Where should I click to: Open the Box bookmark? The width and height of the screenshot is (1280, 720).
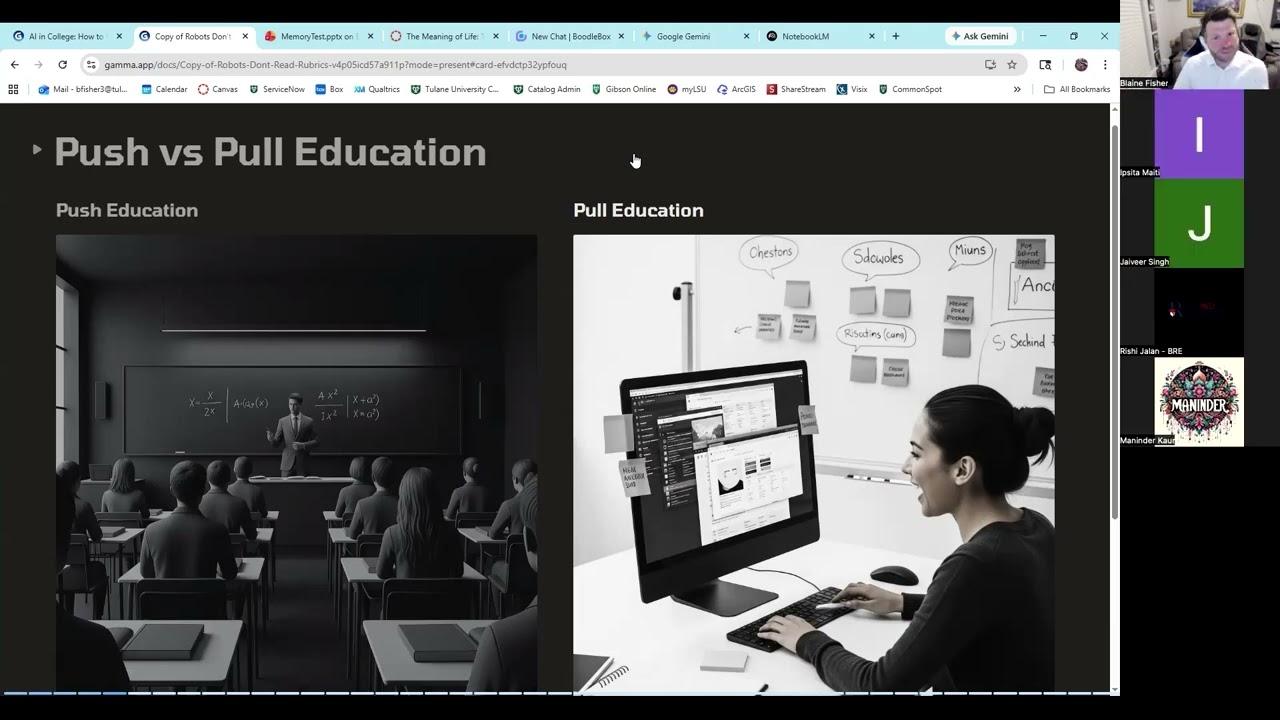tap(329, 89)
